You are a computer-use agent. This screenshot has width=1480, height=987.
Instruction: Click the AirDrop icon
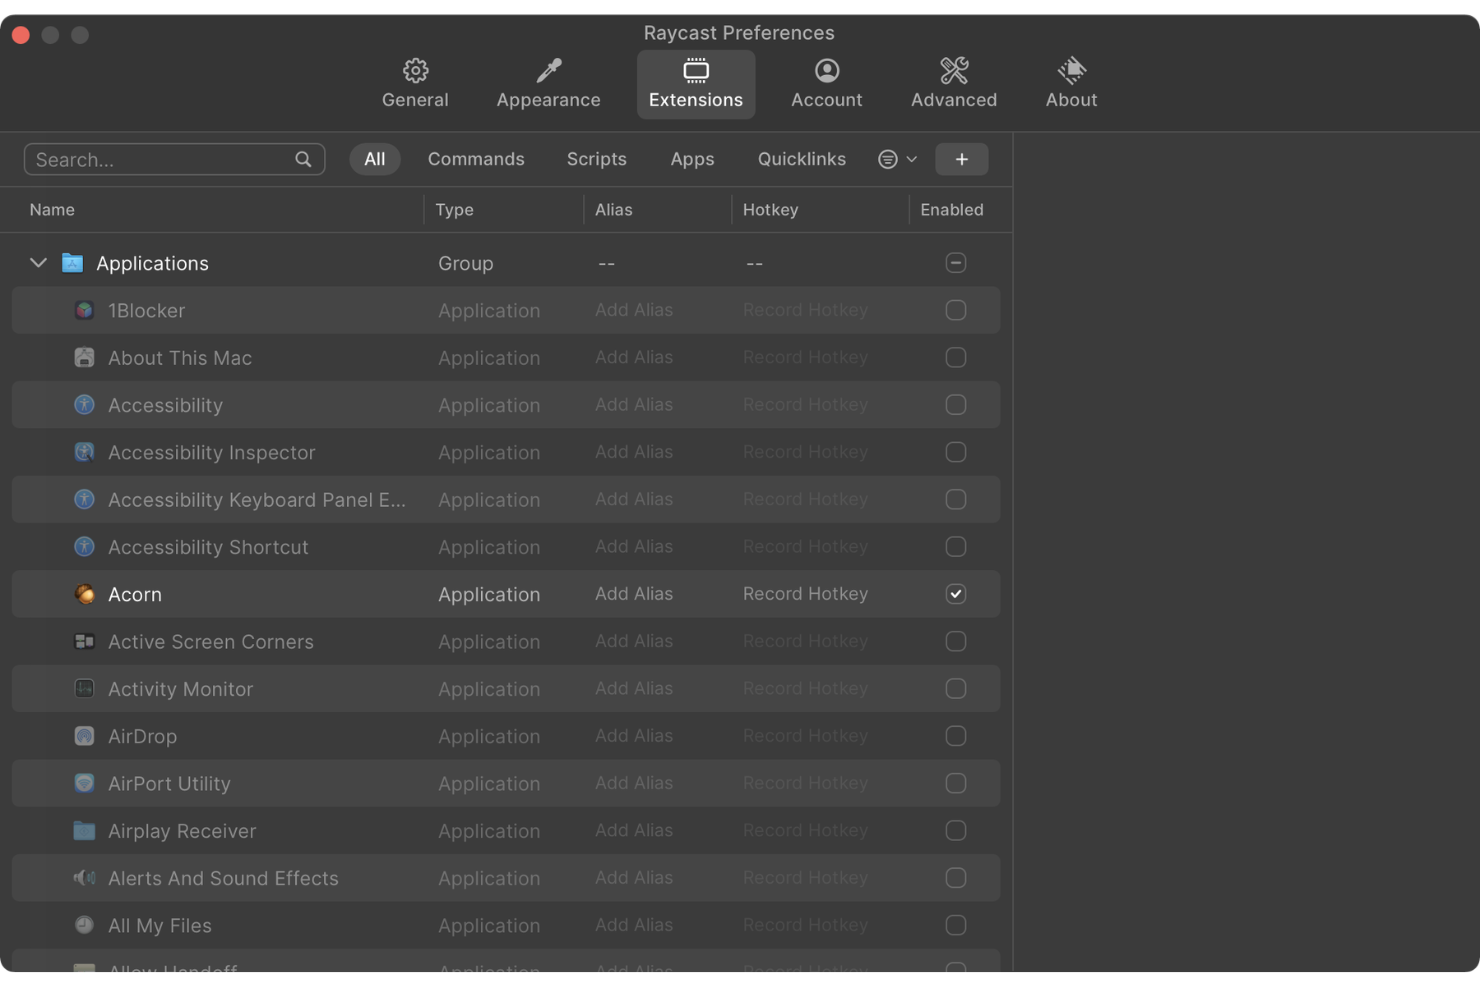coord(84,736)
